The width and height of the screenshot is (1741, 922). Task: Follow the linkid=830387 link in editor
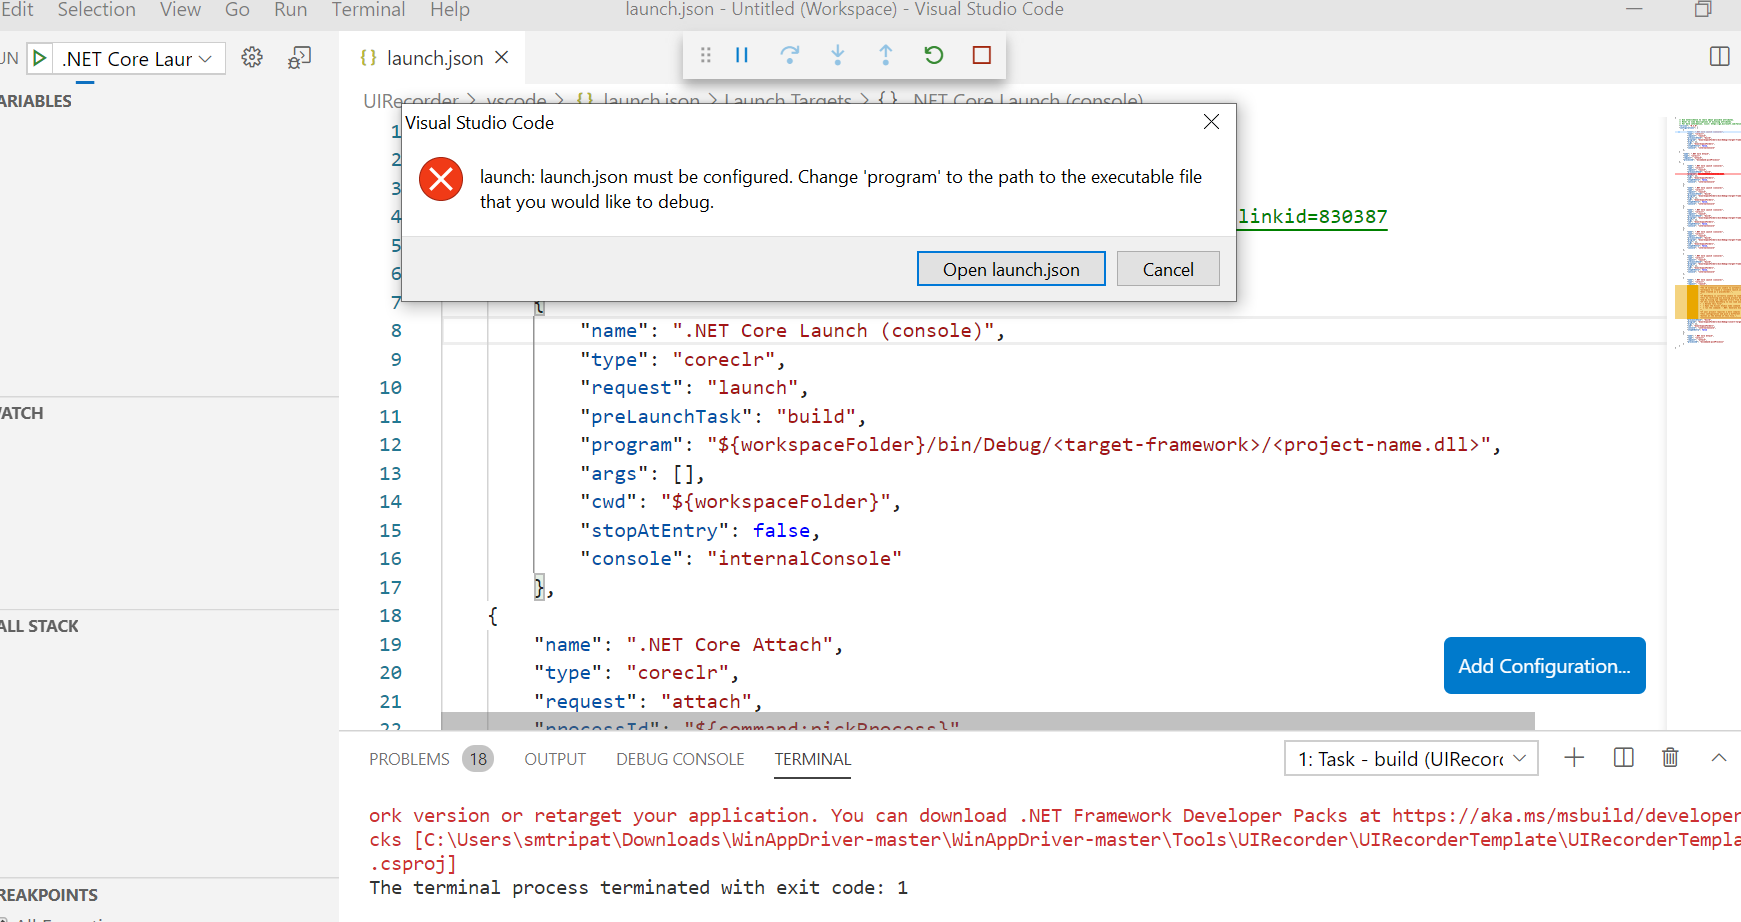click(x=1312, y=217)
